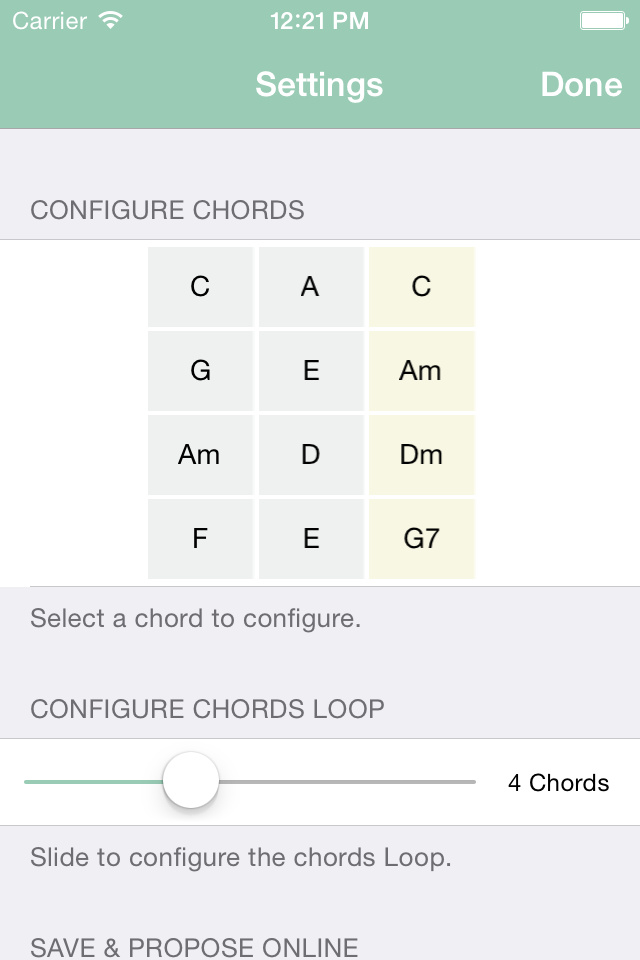The image size is (640, 960).
Task: Select the C chord in first column
Action: point(200,286)
